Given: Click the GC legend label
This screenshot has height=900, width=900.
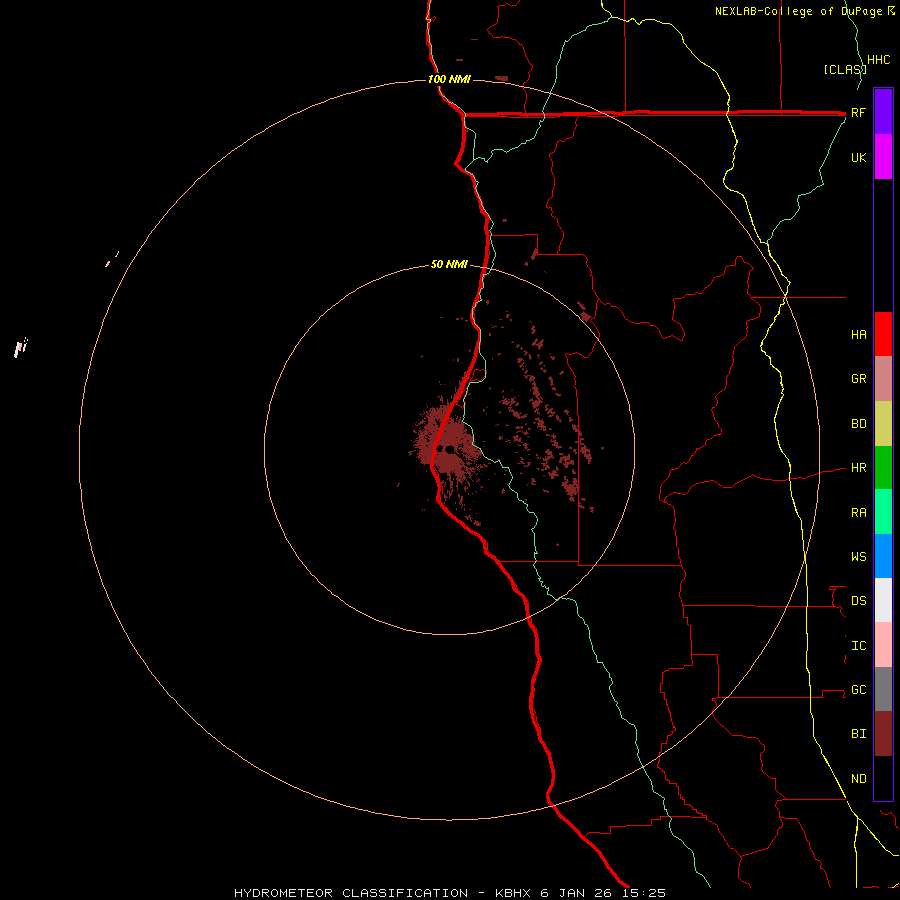Looking at the screenshot, I should click(858, 690).
